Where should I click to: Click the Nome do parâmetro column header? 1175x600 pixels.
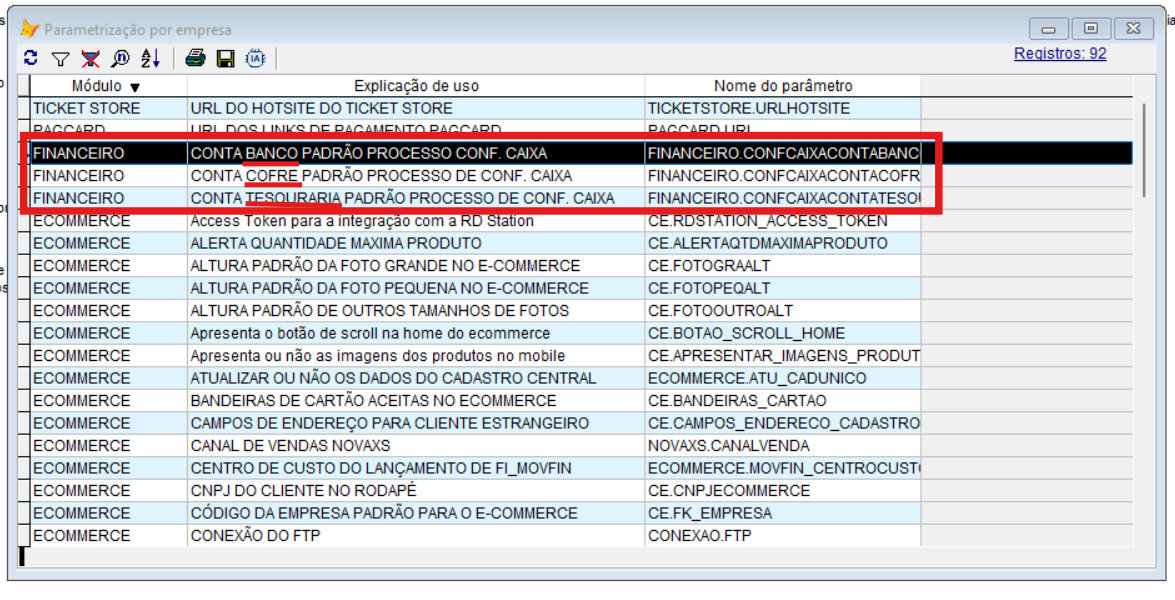click(782, 86)
